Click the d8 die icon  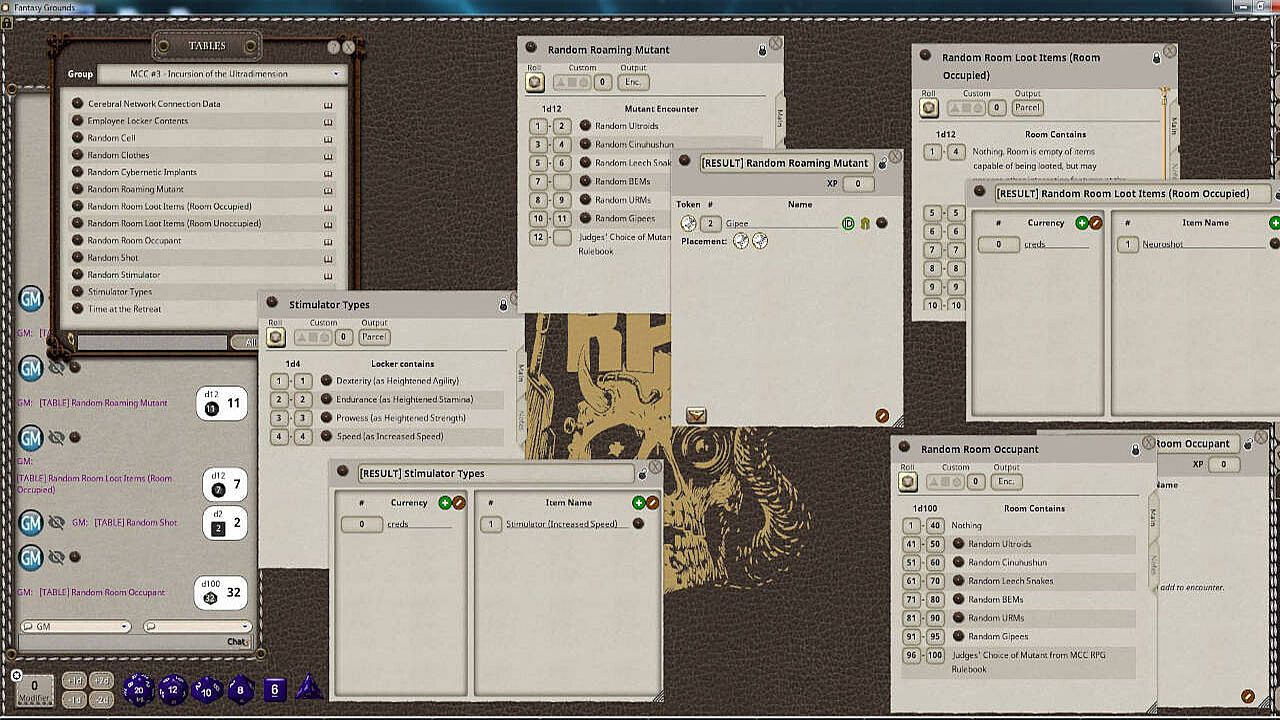tap(240, 689)
